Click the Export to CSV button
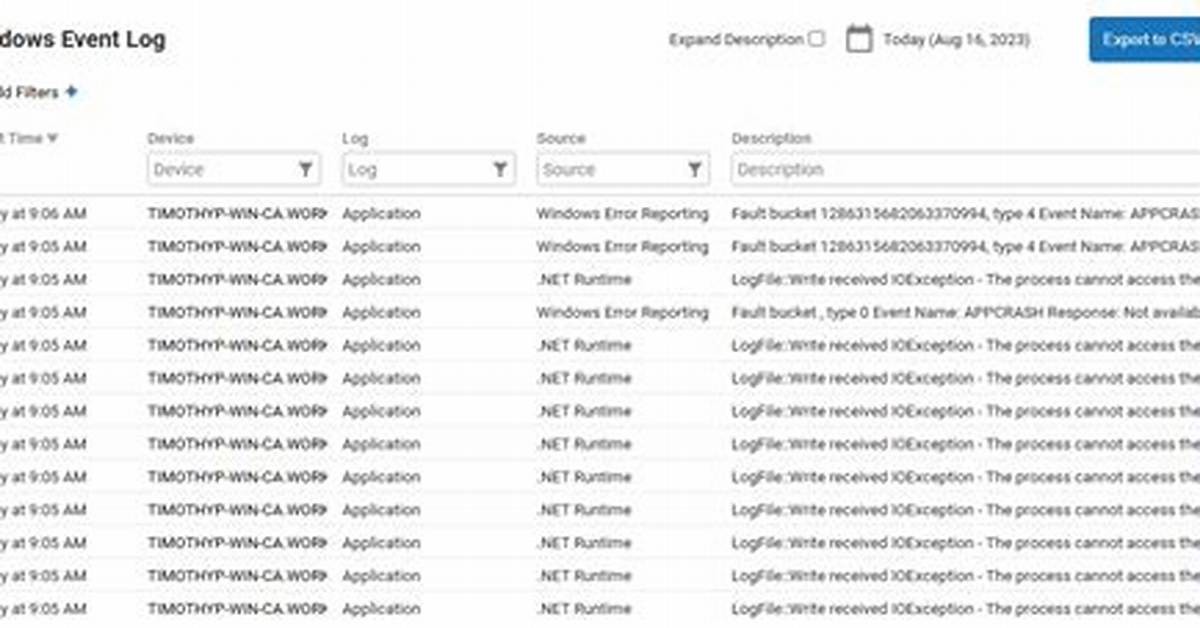 [x=1145, y=40]
